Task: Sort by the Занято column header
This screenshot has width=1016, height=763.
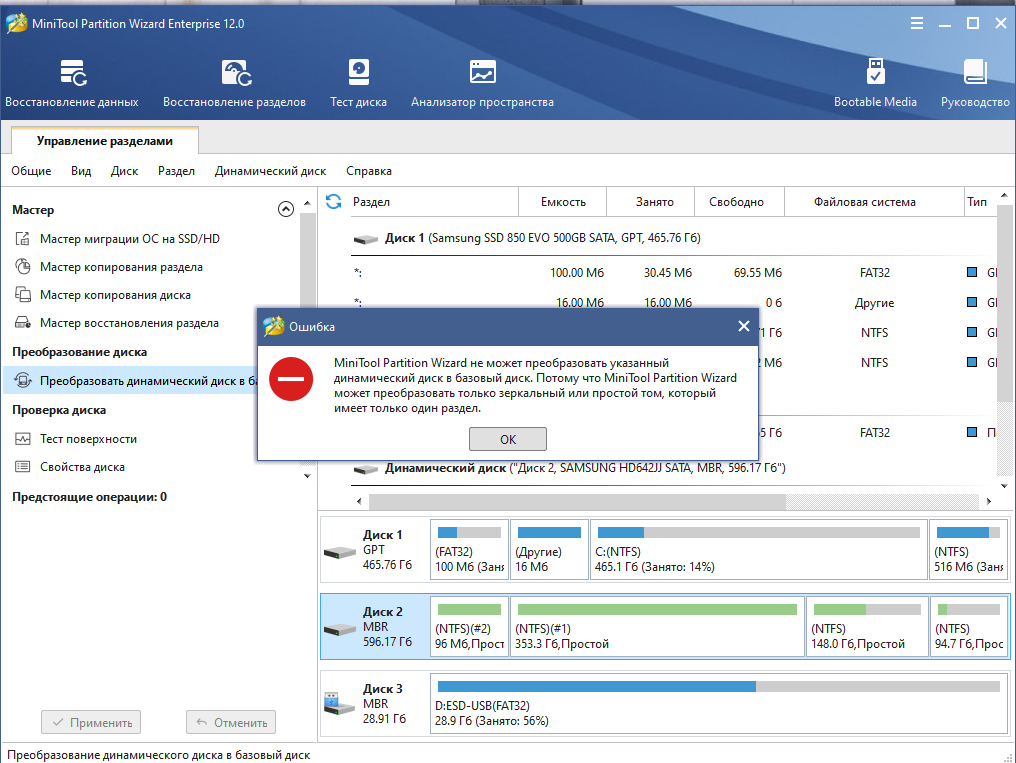Action: click(651, 201)
